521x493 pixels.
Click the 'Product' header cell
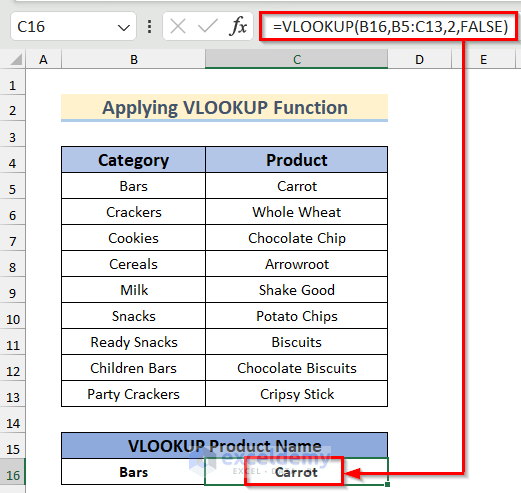pyautogui.click(x=297, y=160)
